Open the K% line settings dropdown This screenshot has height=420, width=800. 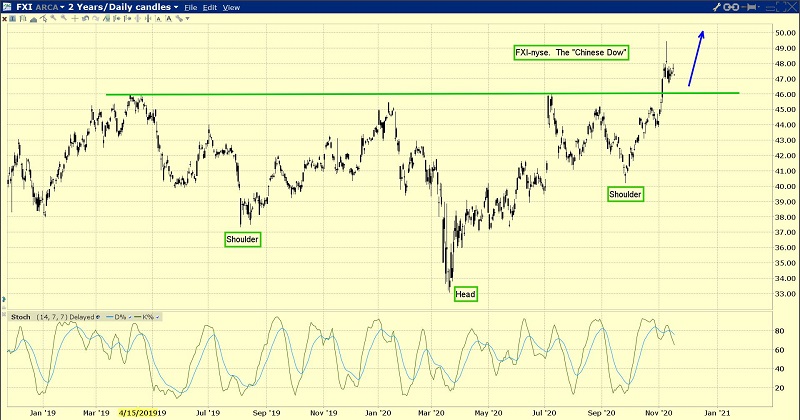pyautogui.click(x=158, y=317)
